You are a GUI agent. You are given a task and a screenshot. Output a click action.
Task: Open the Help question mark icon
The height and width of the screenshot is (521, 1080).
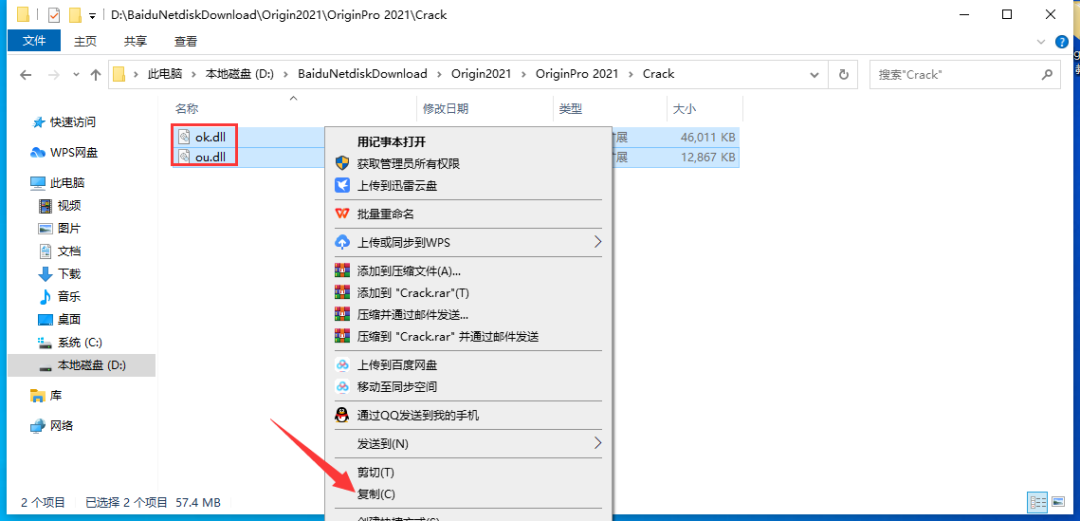pyautogui.click(x=1061, y=42)
